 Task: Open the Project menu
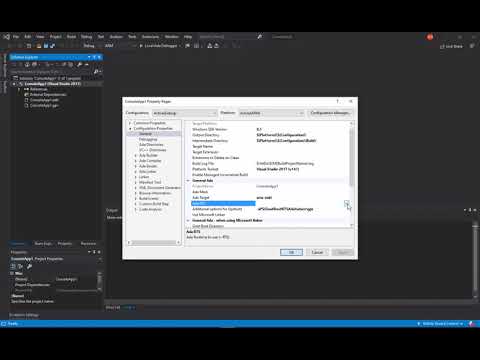[x=56, y=37]
